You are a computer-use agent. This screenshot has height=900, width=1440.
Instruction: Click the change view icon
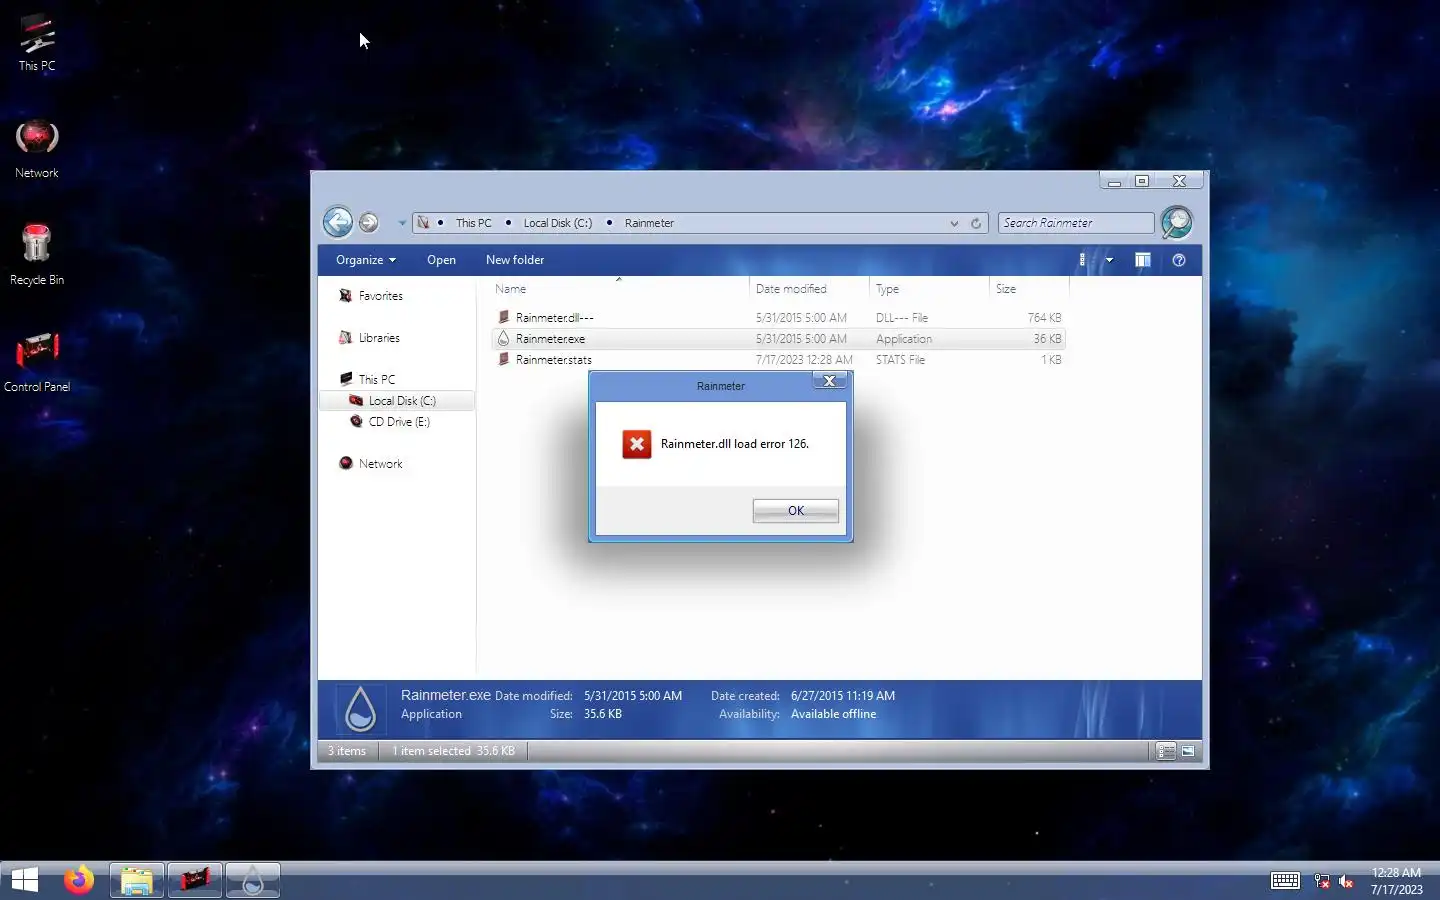click(1082, 260)
